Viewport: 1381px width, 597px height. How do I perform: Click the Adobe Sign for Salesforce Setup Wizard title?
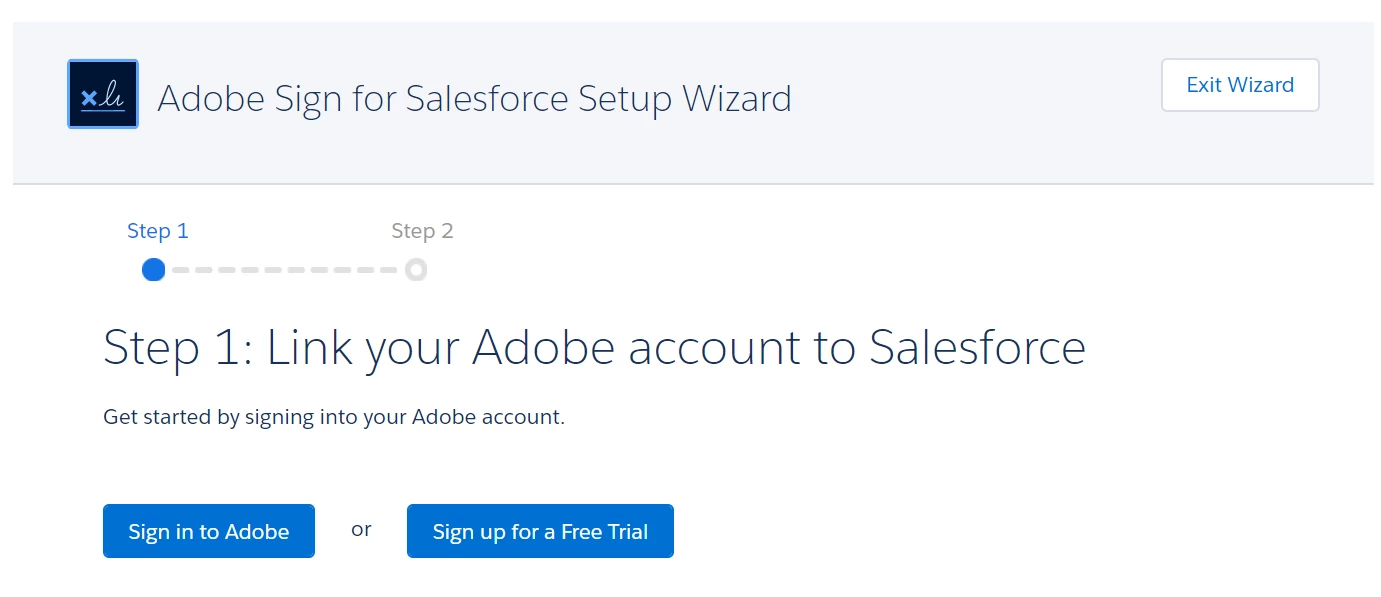click(474, 99)
